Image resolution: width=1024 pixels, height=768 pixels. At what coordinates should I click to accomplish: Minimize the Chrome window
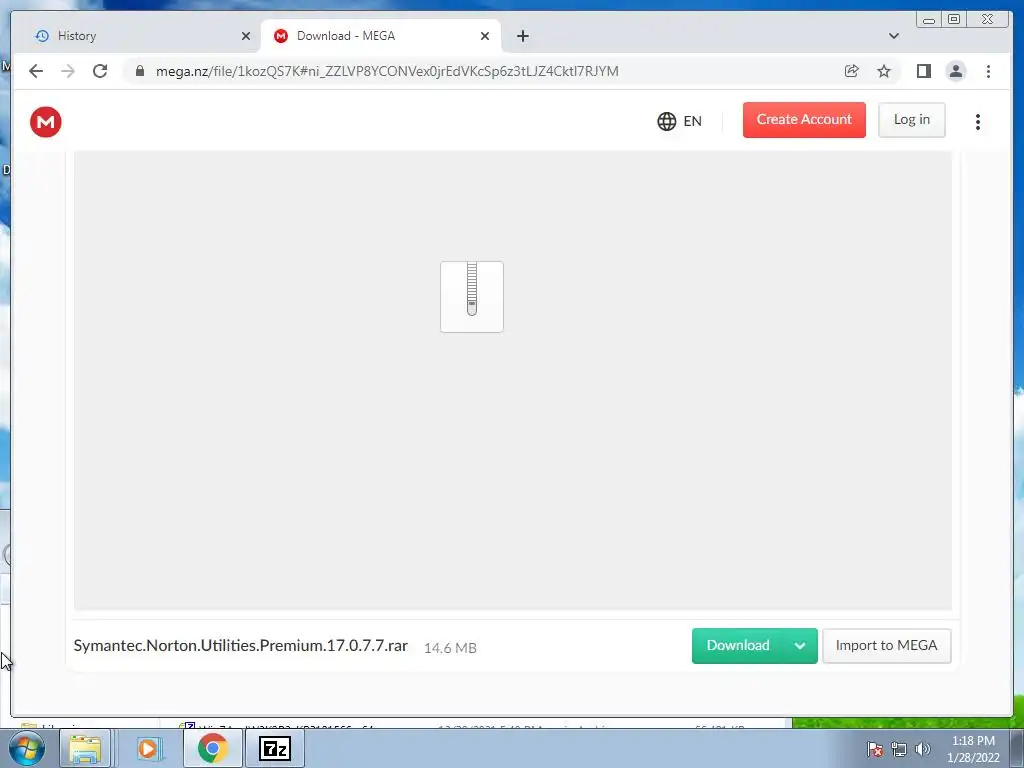(929, 20)
